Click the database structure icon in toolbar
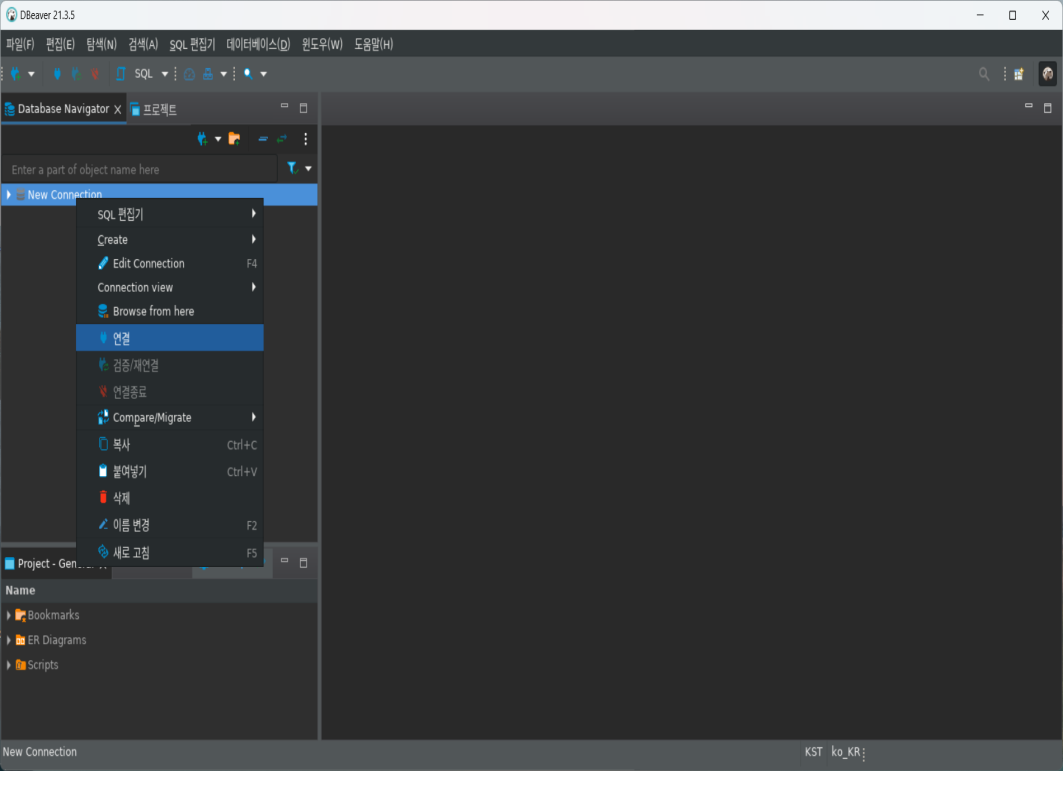The width and height of the screenshot is (1063, 787). tap(208, 75)
